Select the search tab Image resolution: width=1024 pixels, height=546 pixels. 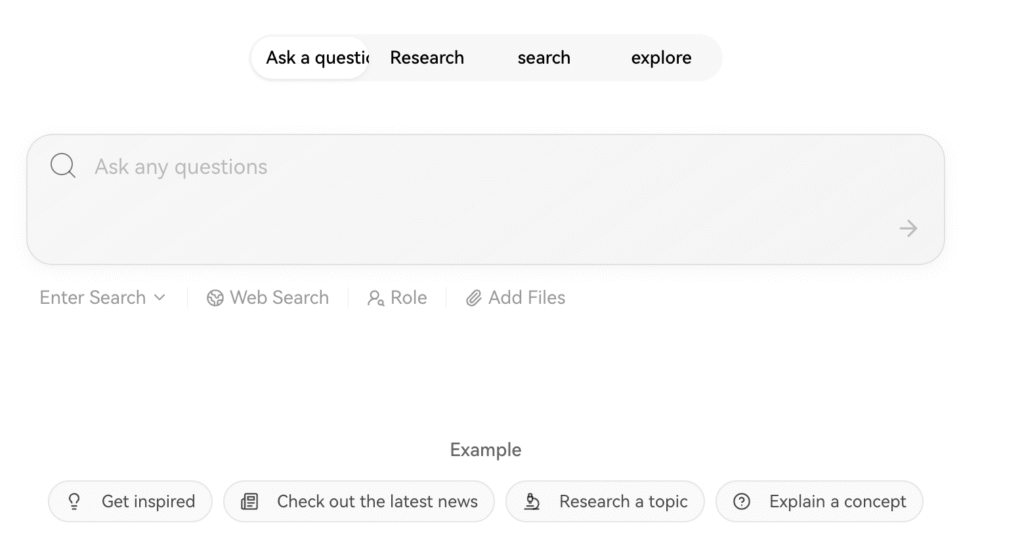(x=544, y=58)
